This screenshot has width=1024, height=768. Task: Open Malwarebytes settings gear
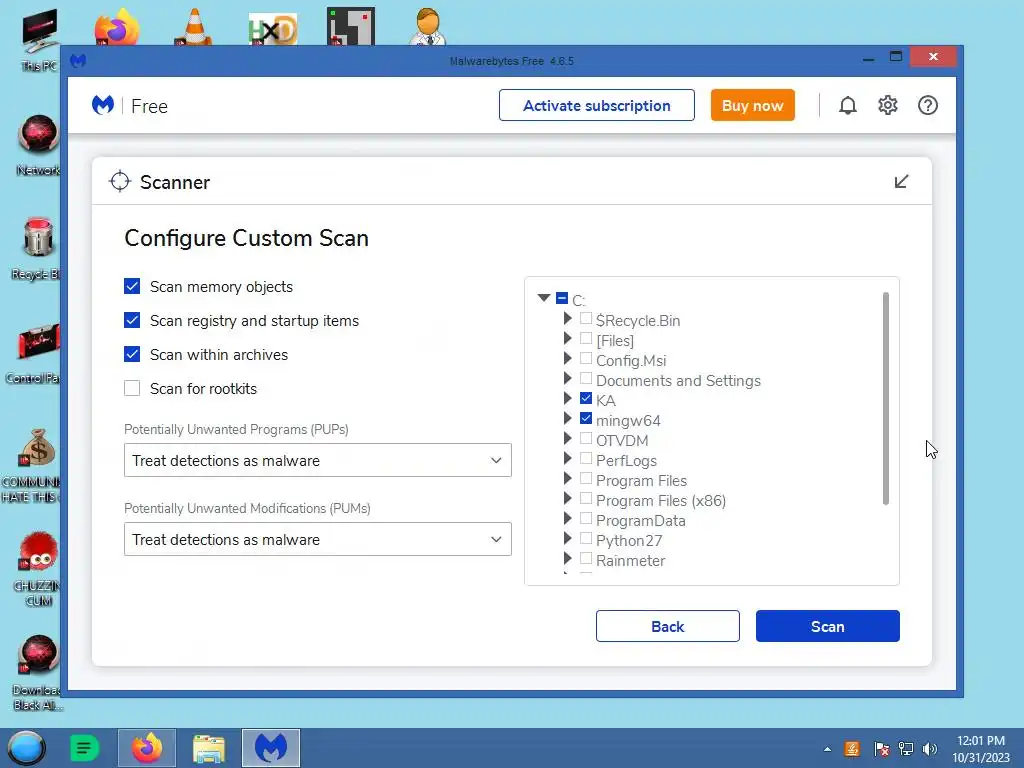click(888, 105)
